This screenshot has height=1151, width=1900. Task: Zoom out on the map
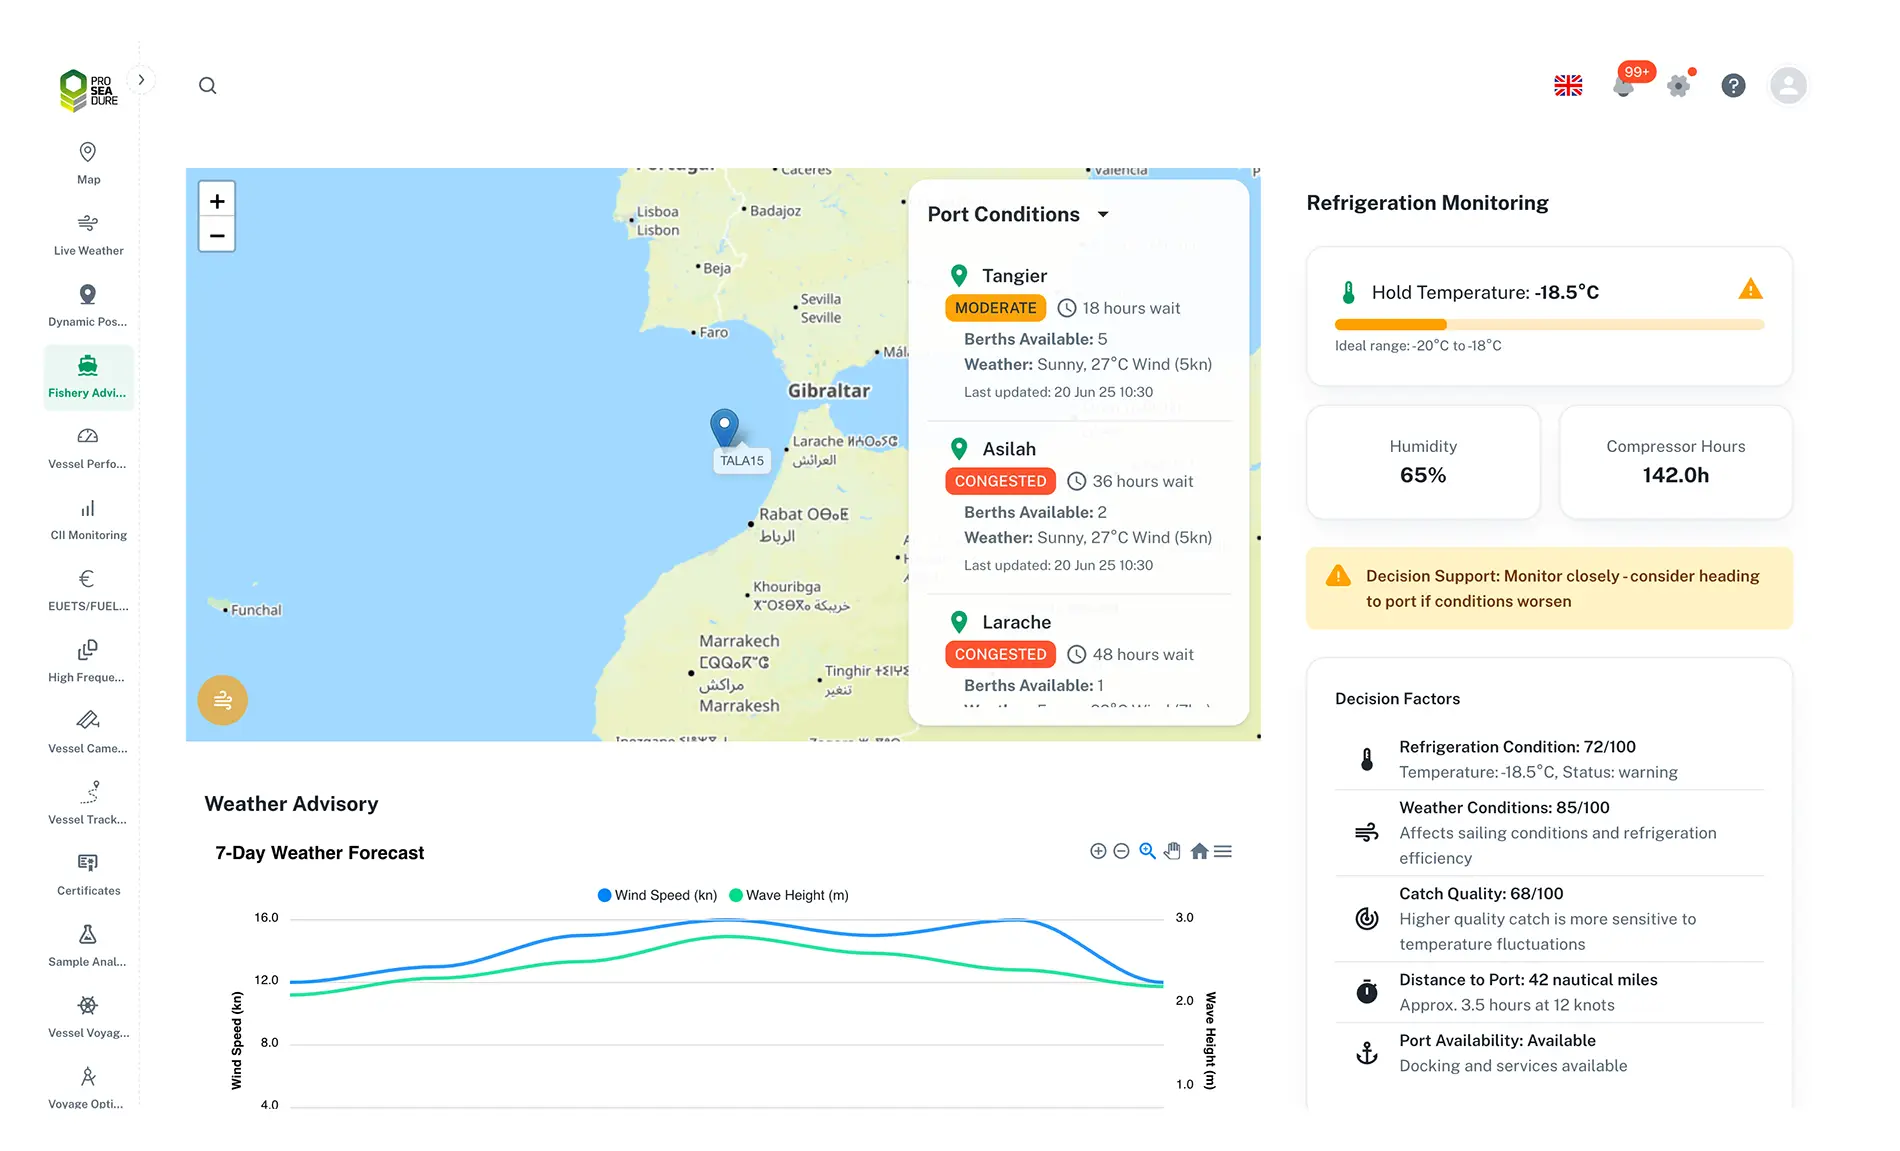pos(217,236)
